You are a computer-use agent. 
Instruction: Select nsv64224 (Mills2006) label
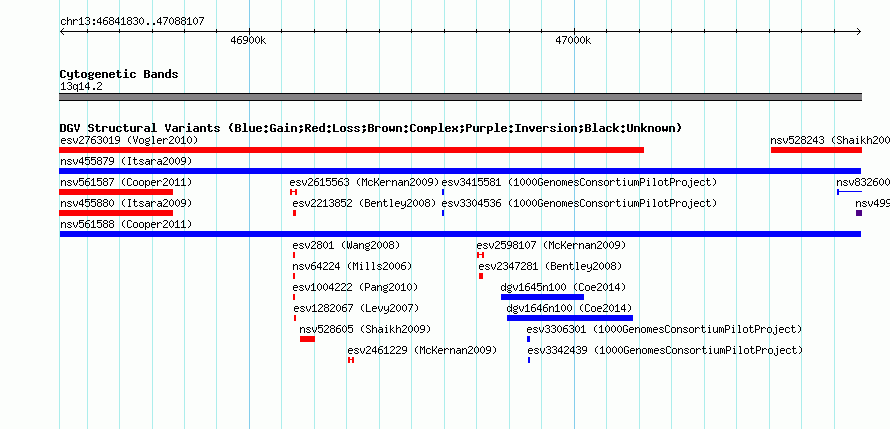(352, 266)
